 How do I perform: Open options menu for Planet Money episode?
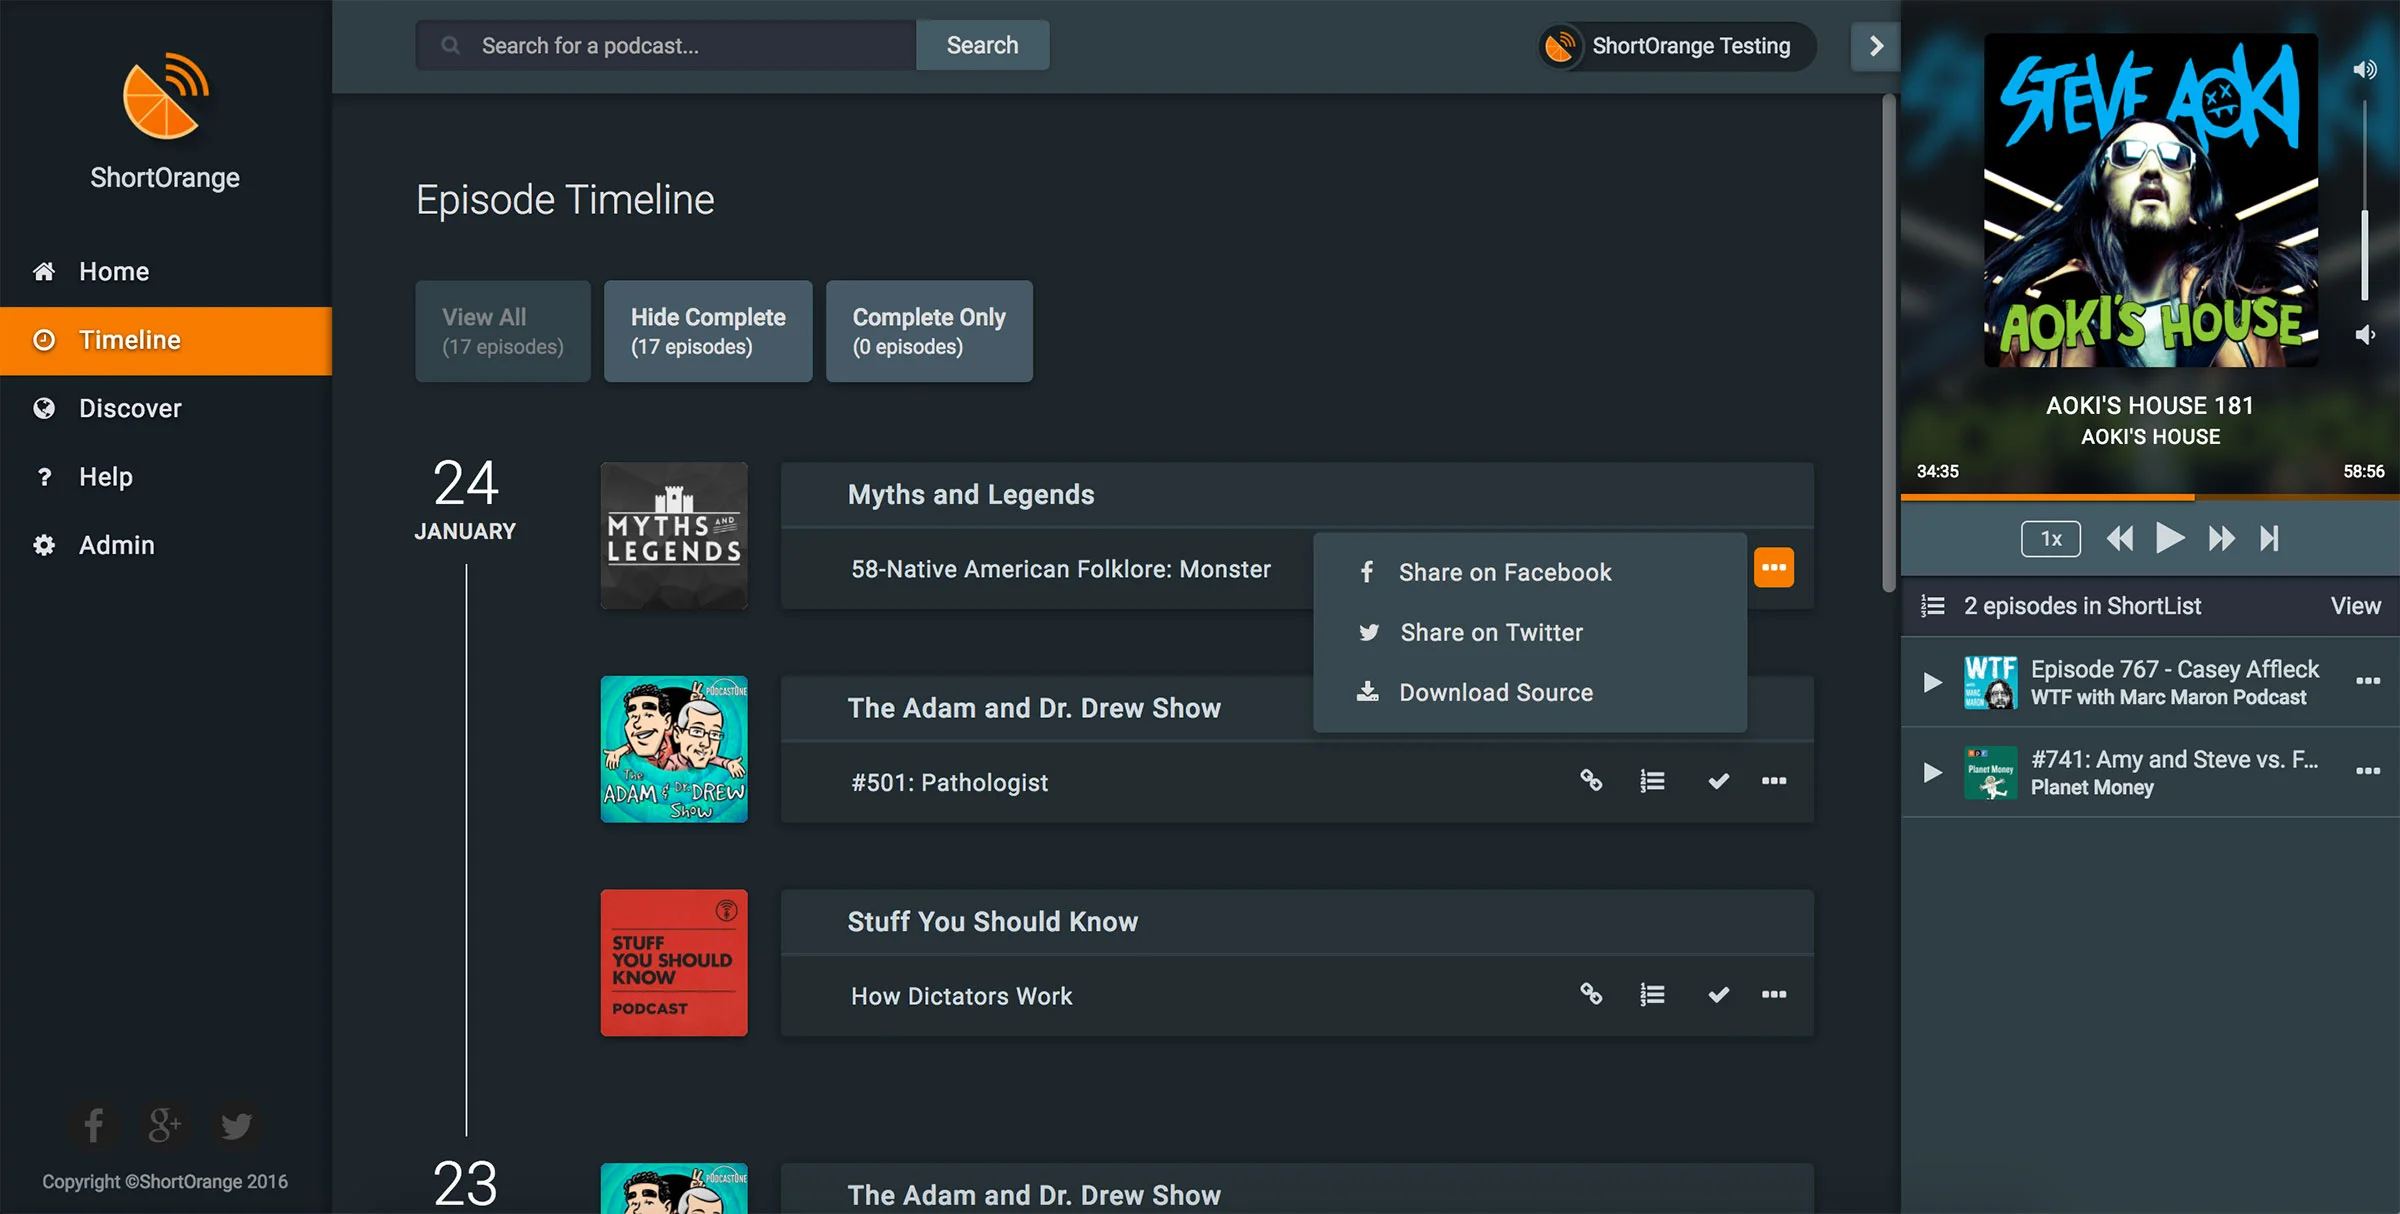click(x=2367, y=771)
